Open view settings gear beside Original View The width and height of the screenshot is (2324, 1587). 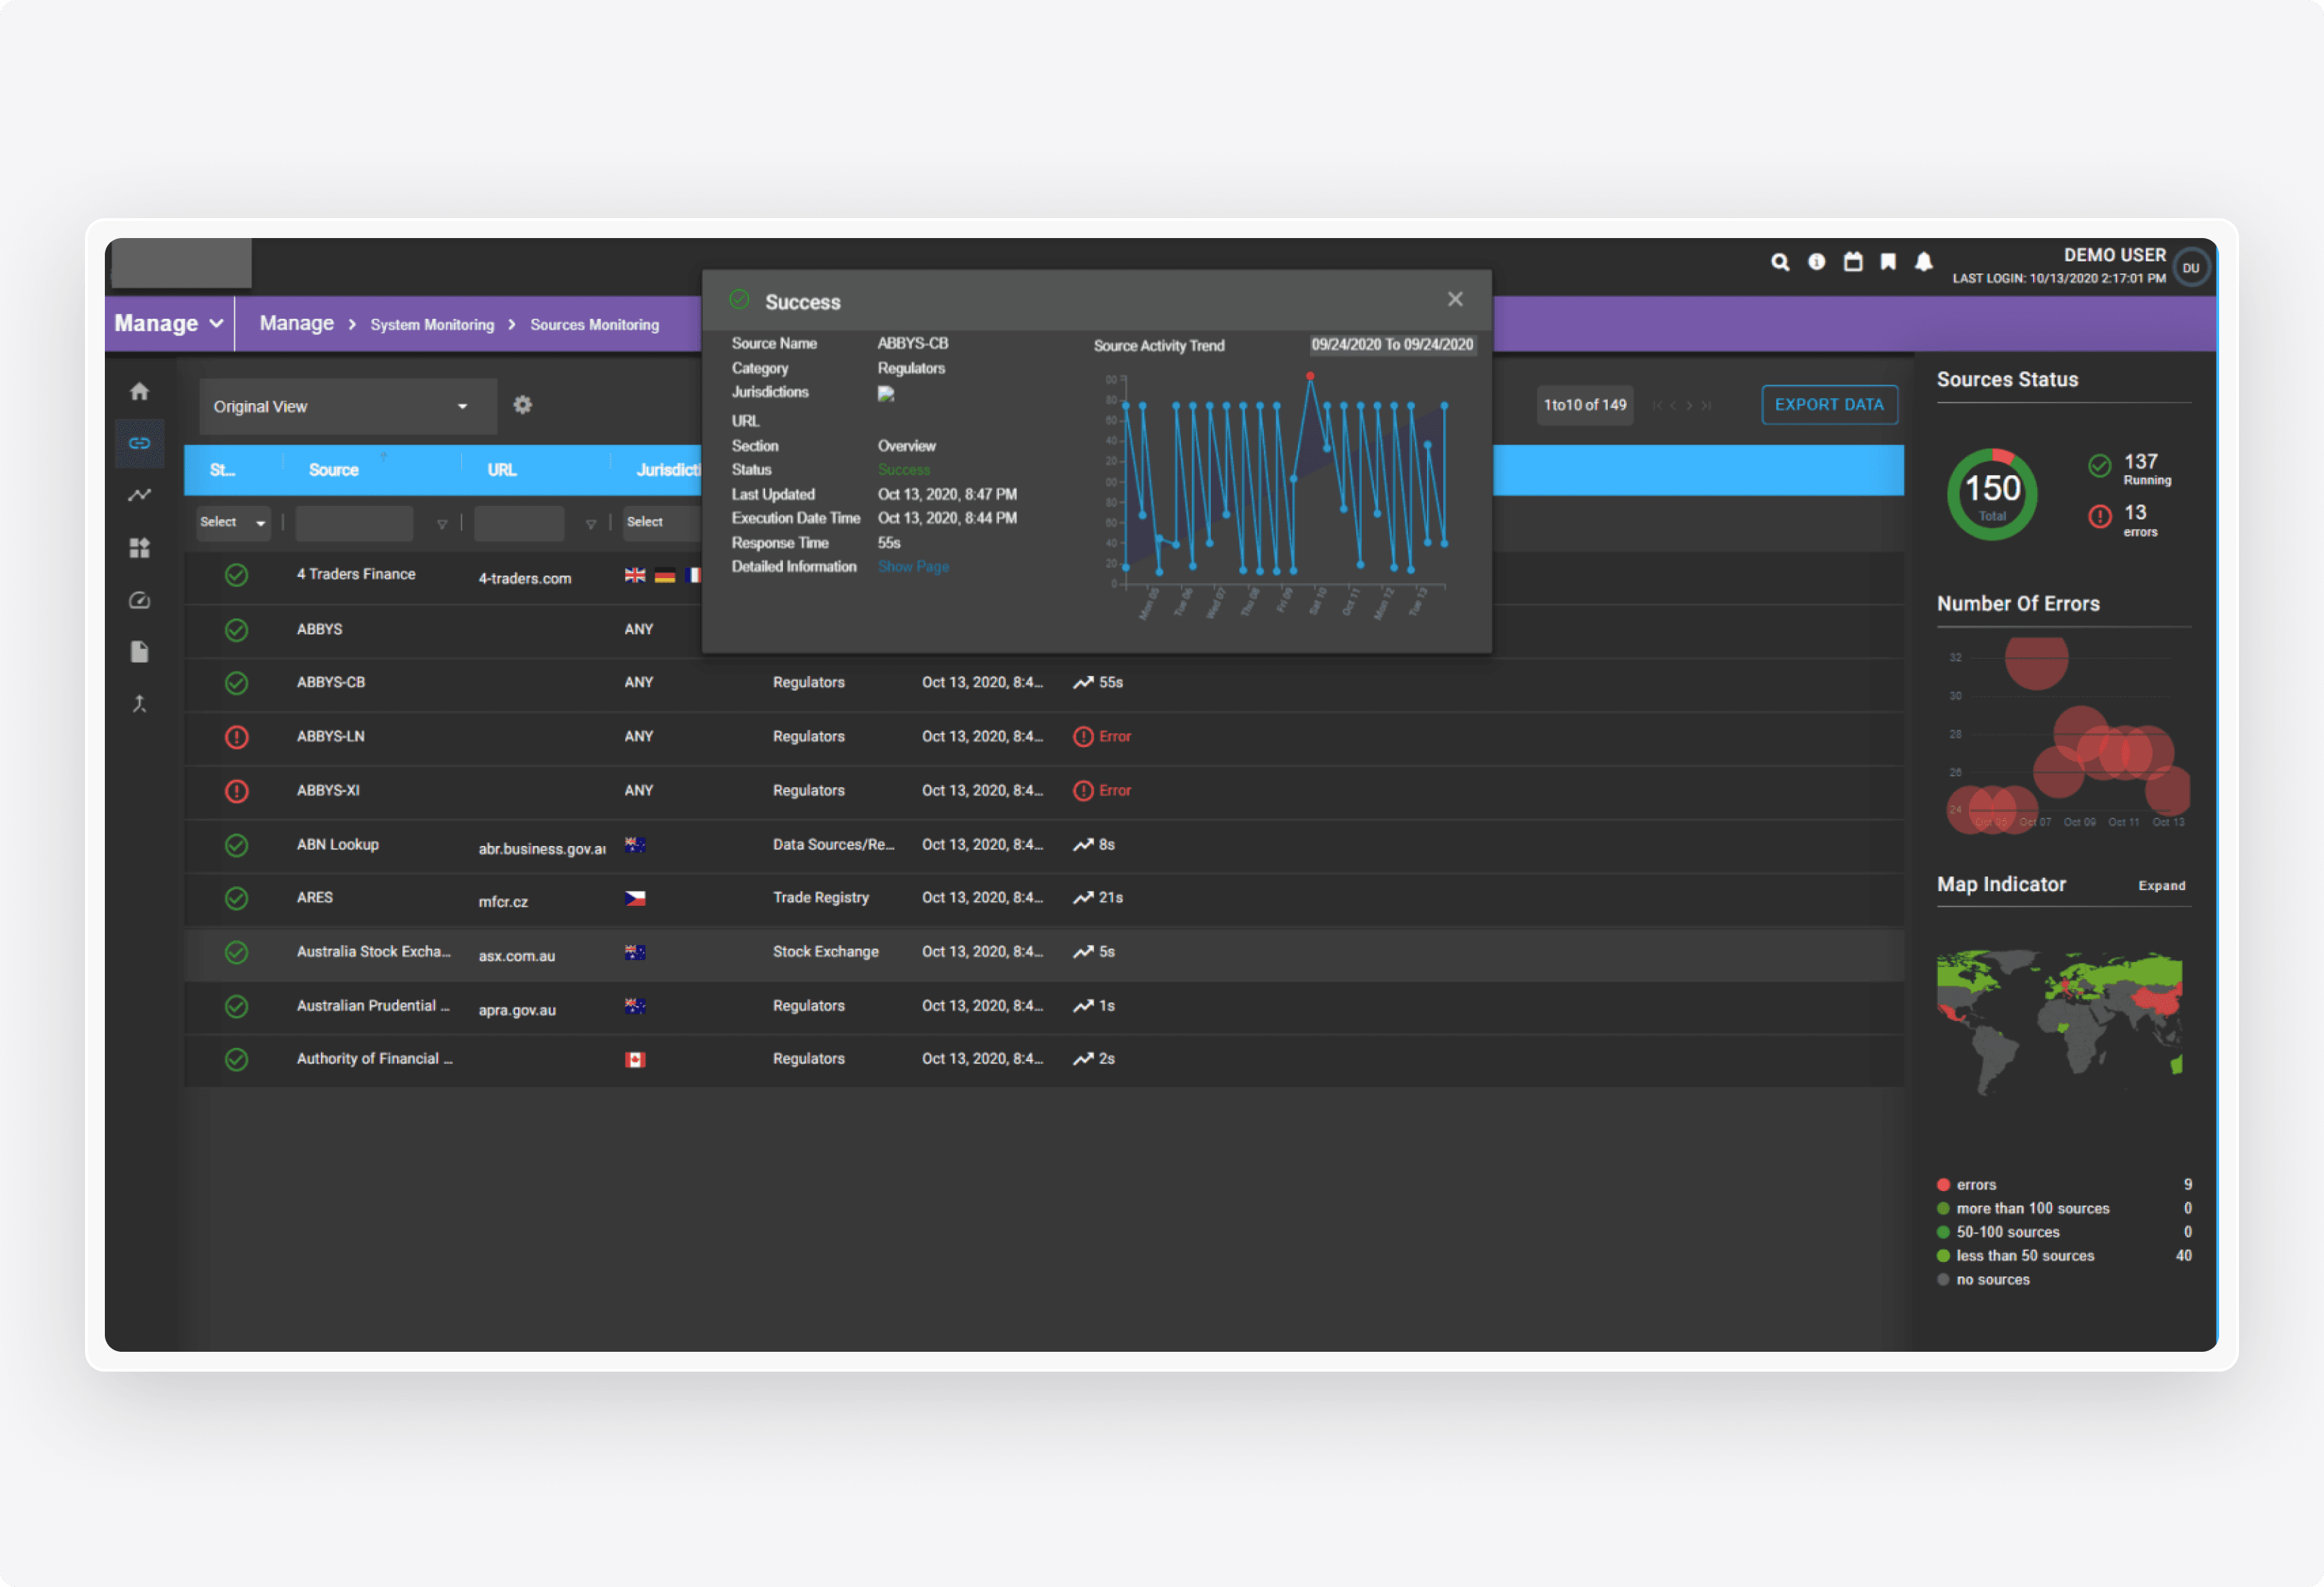pyautogui.click(x=522, y=405)
